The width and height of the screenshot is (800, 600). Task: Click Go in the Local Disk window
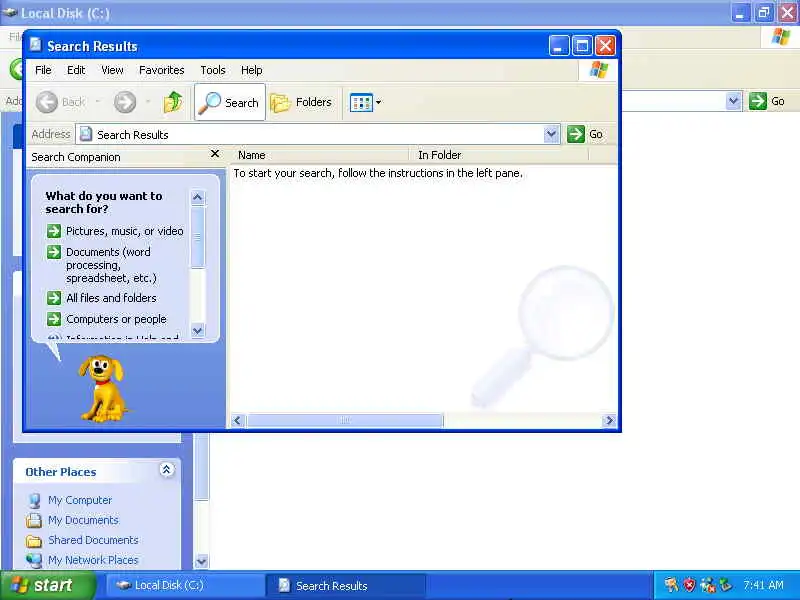point(767,101)
